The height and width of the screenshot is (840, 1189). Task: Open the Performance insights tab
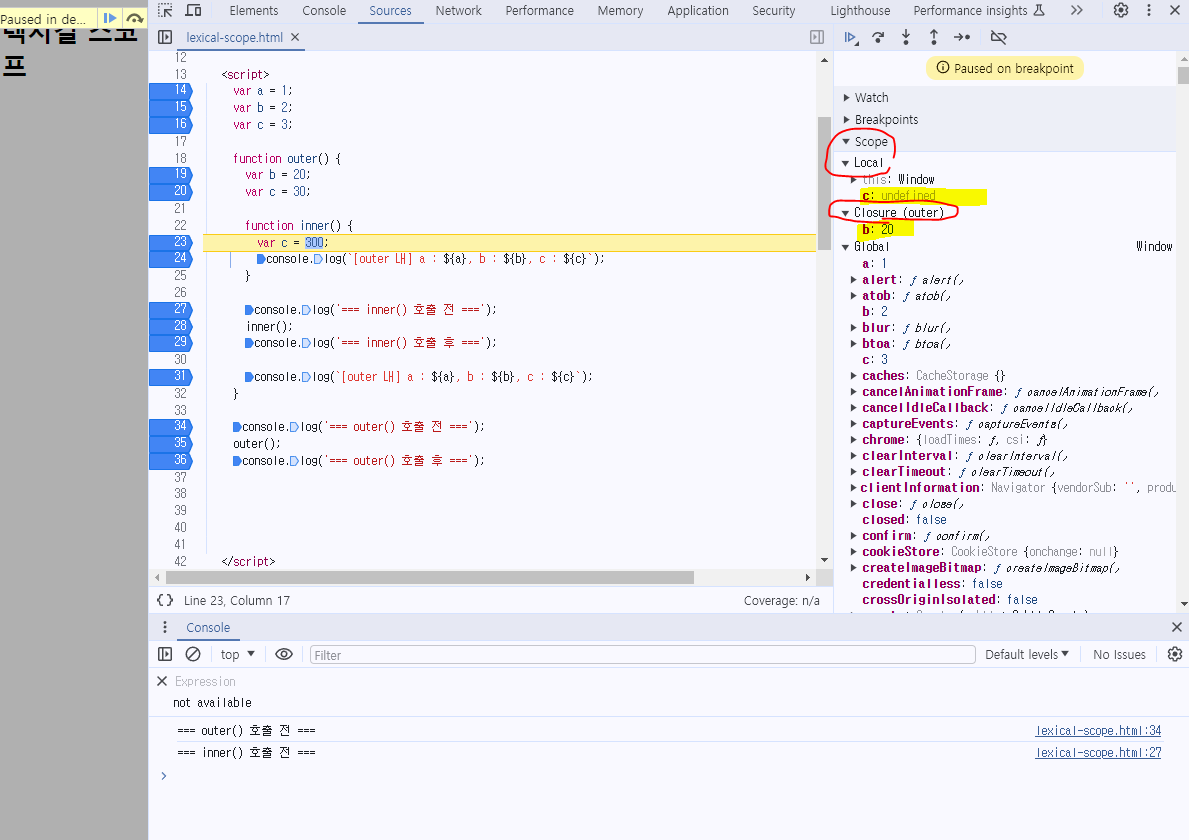977,11
